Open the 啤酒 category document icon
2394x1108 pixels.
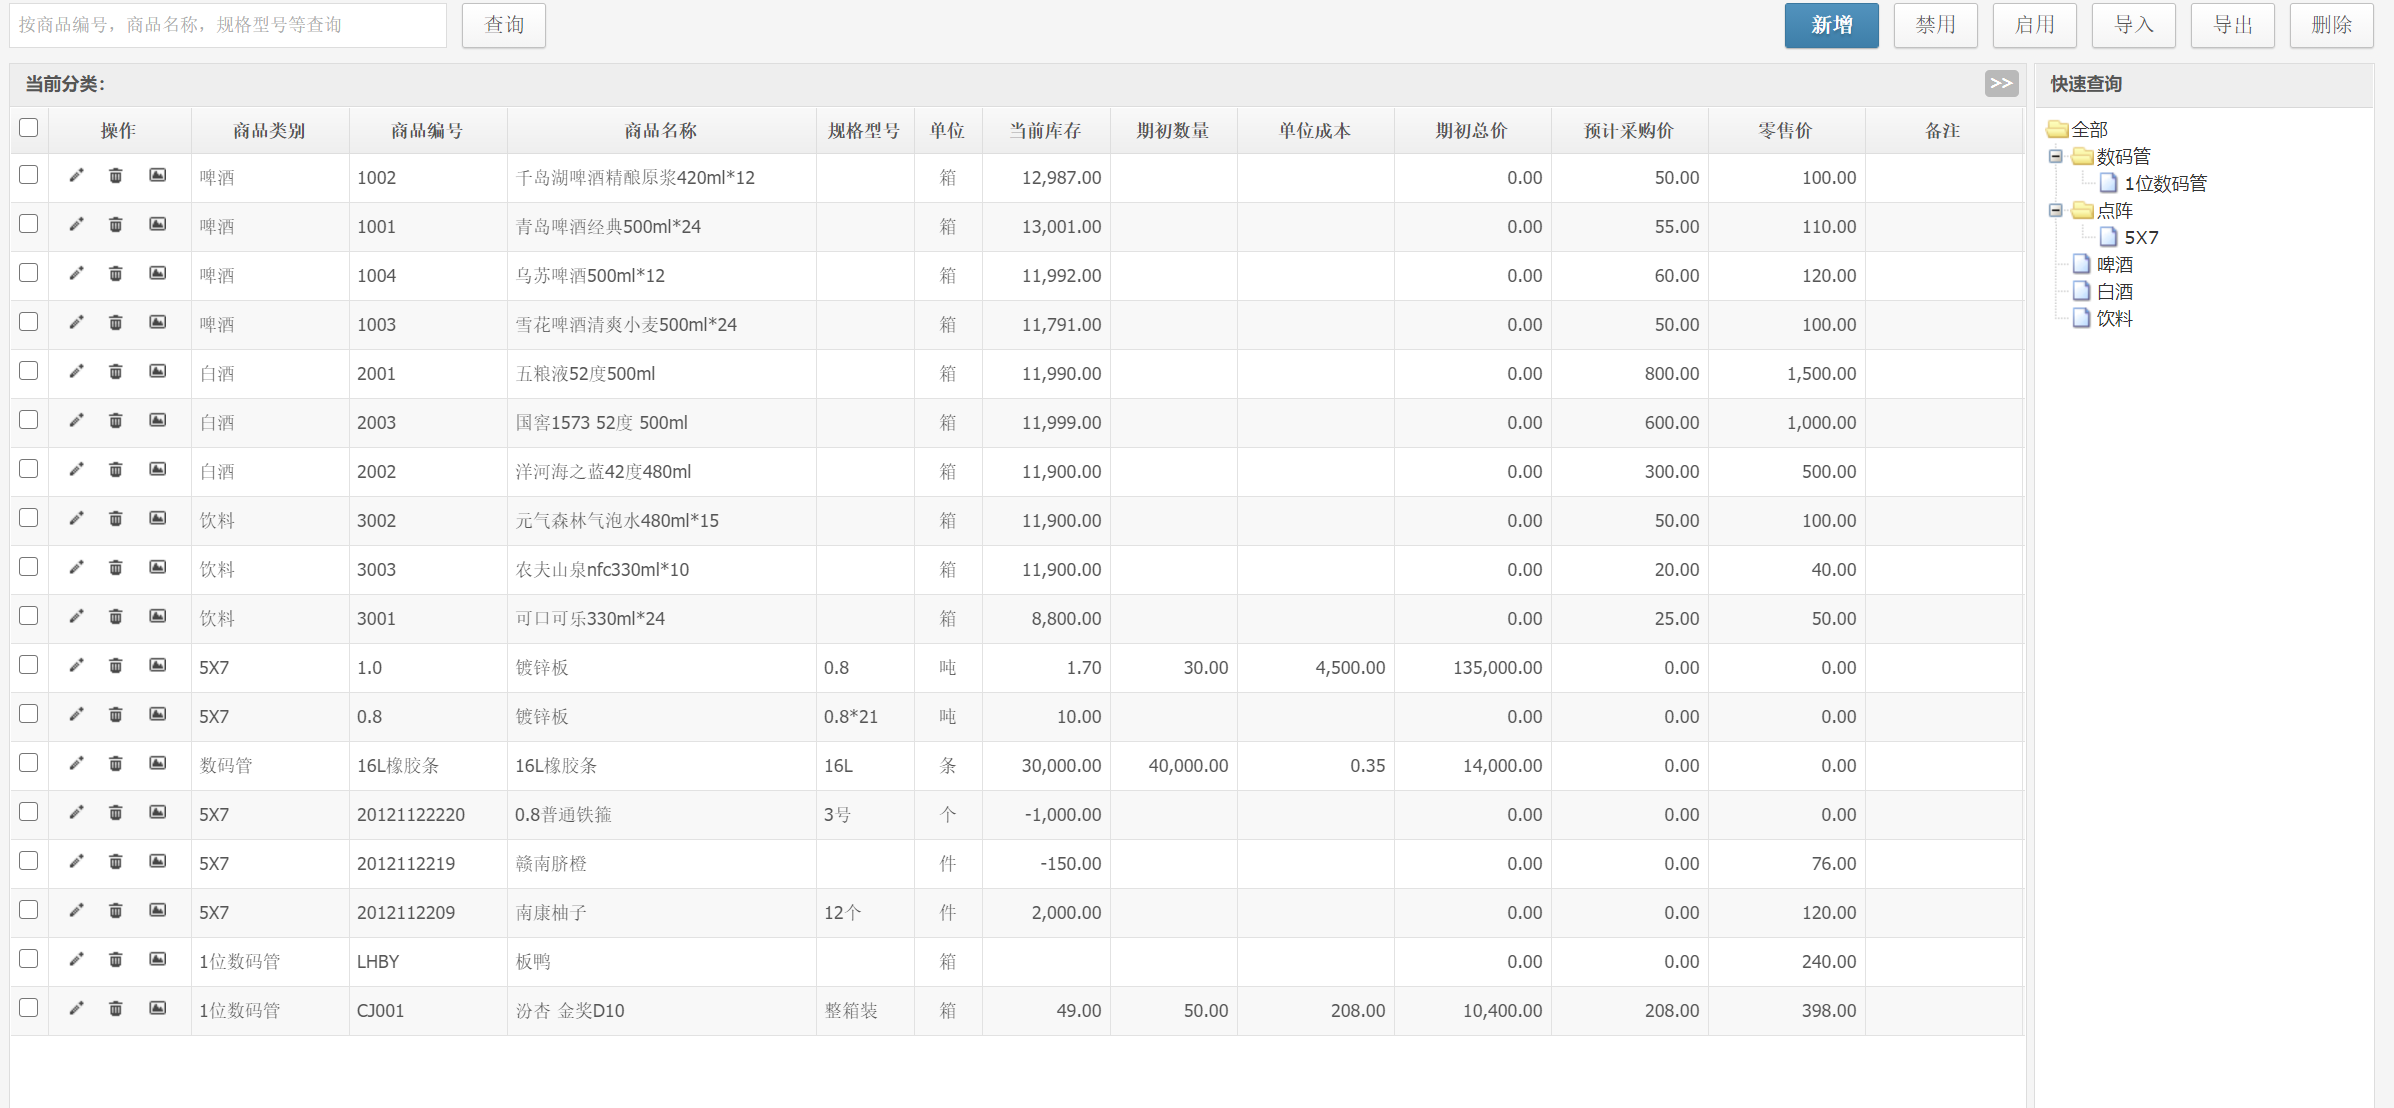click(x=2082, y=264)
